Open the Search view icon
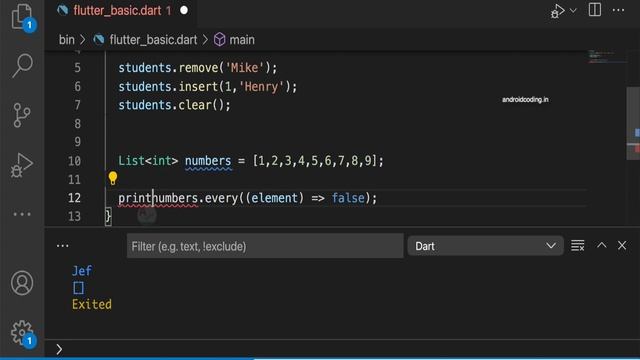640x360 pixels. coord(22,65)
